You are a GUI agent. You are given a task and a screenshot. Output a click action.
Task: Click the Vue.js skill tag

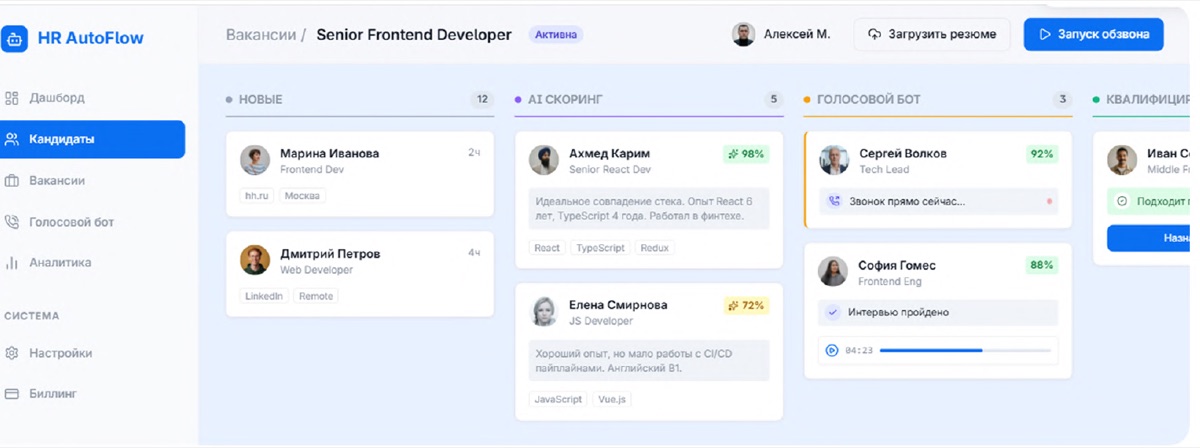point(611,399)
